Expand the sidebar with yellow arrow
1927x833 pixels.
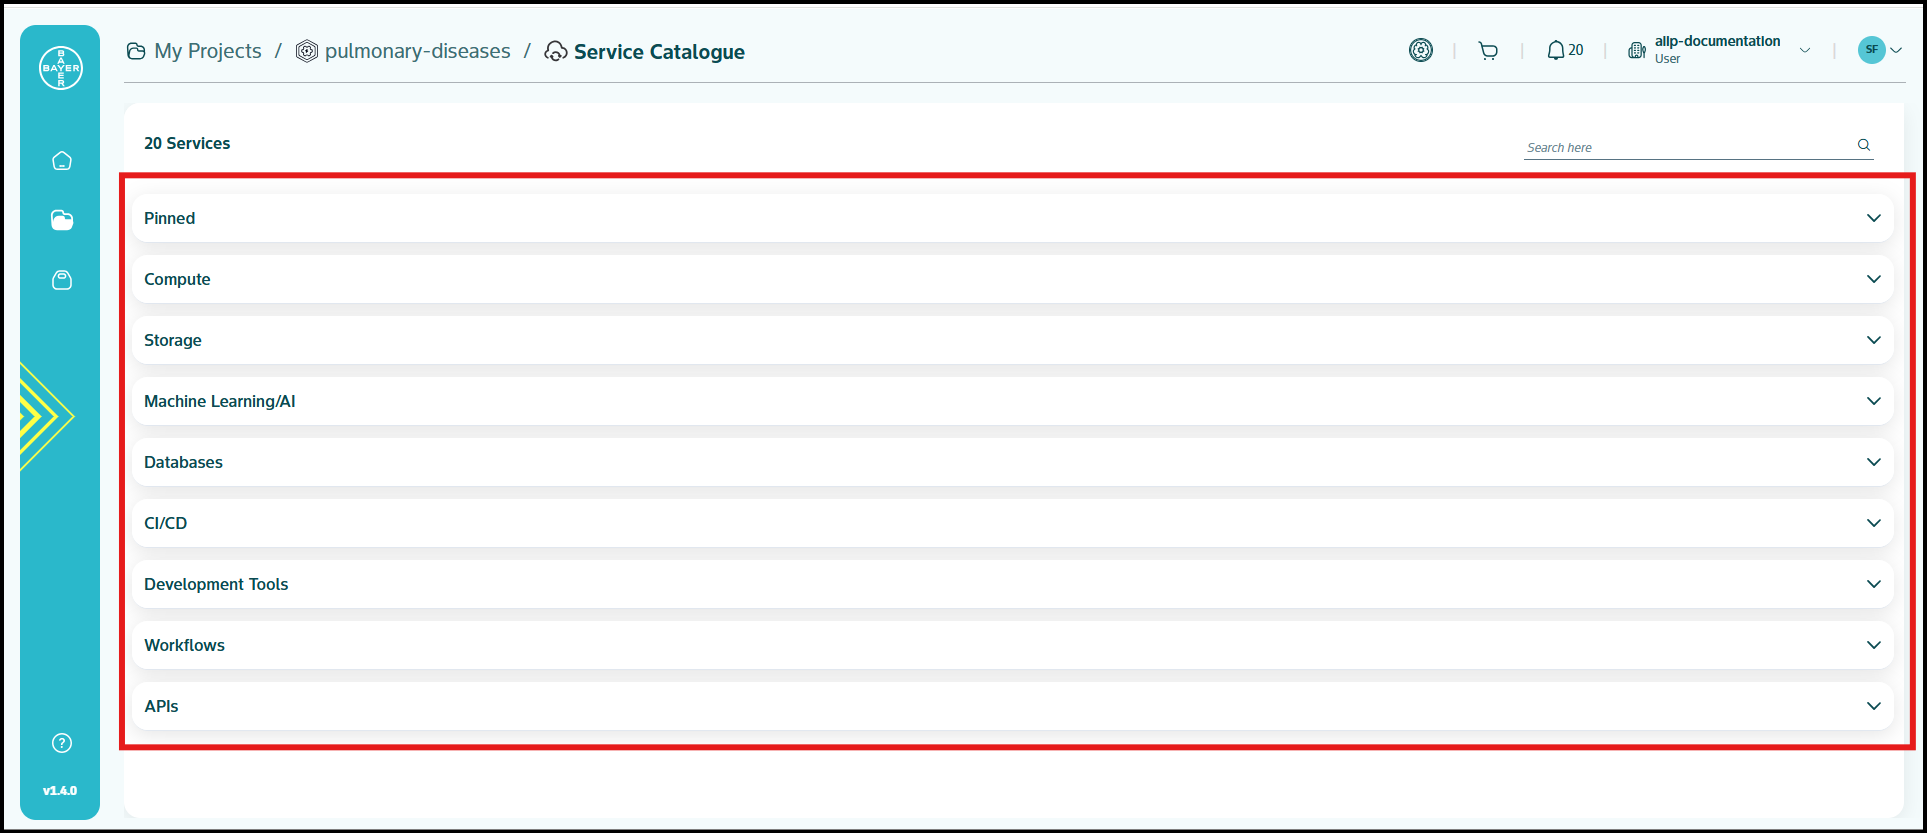46,416
